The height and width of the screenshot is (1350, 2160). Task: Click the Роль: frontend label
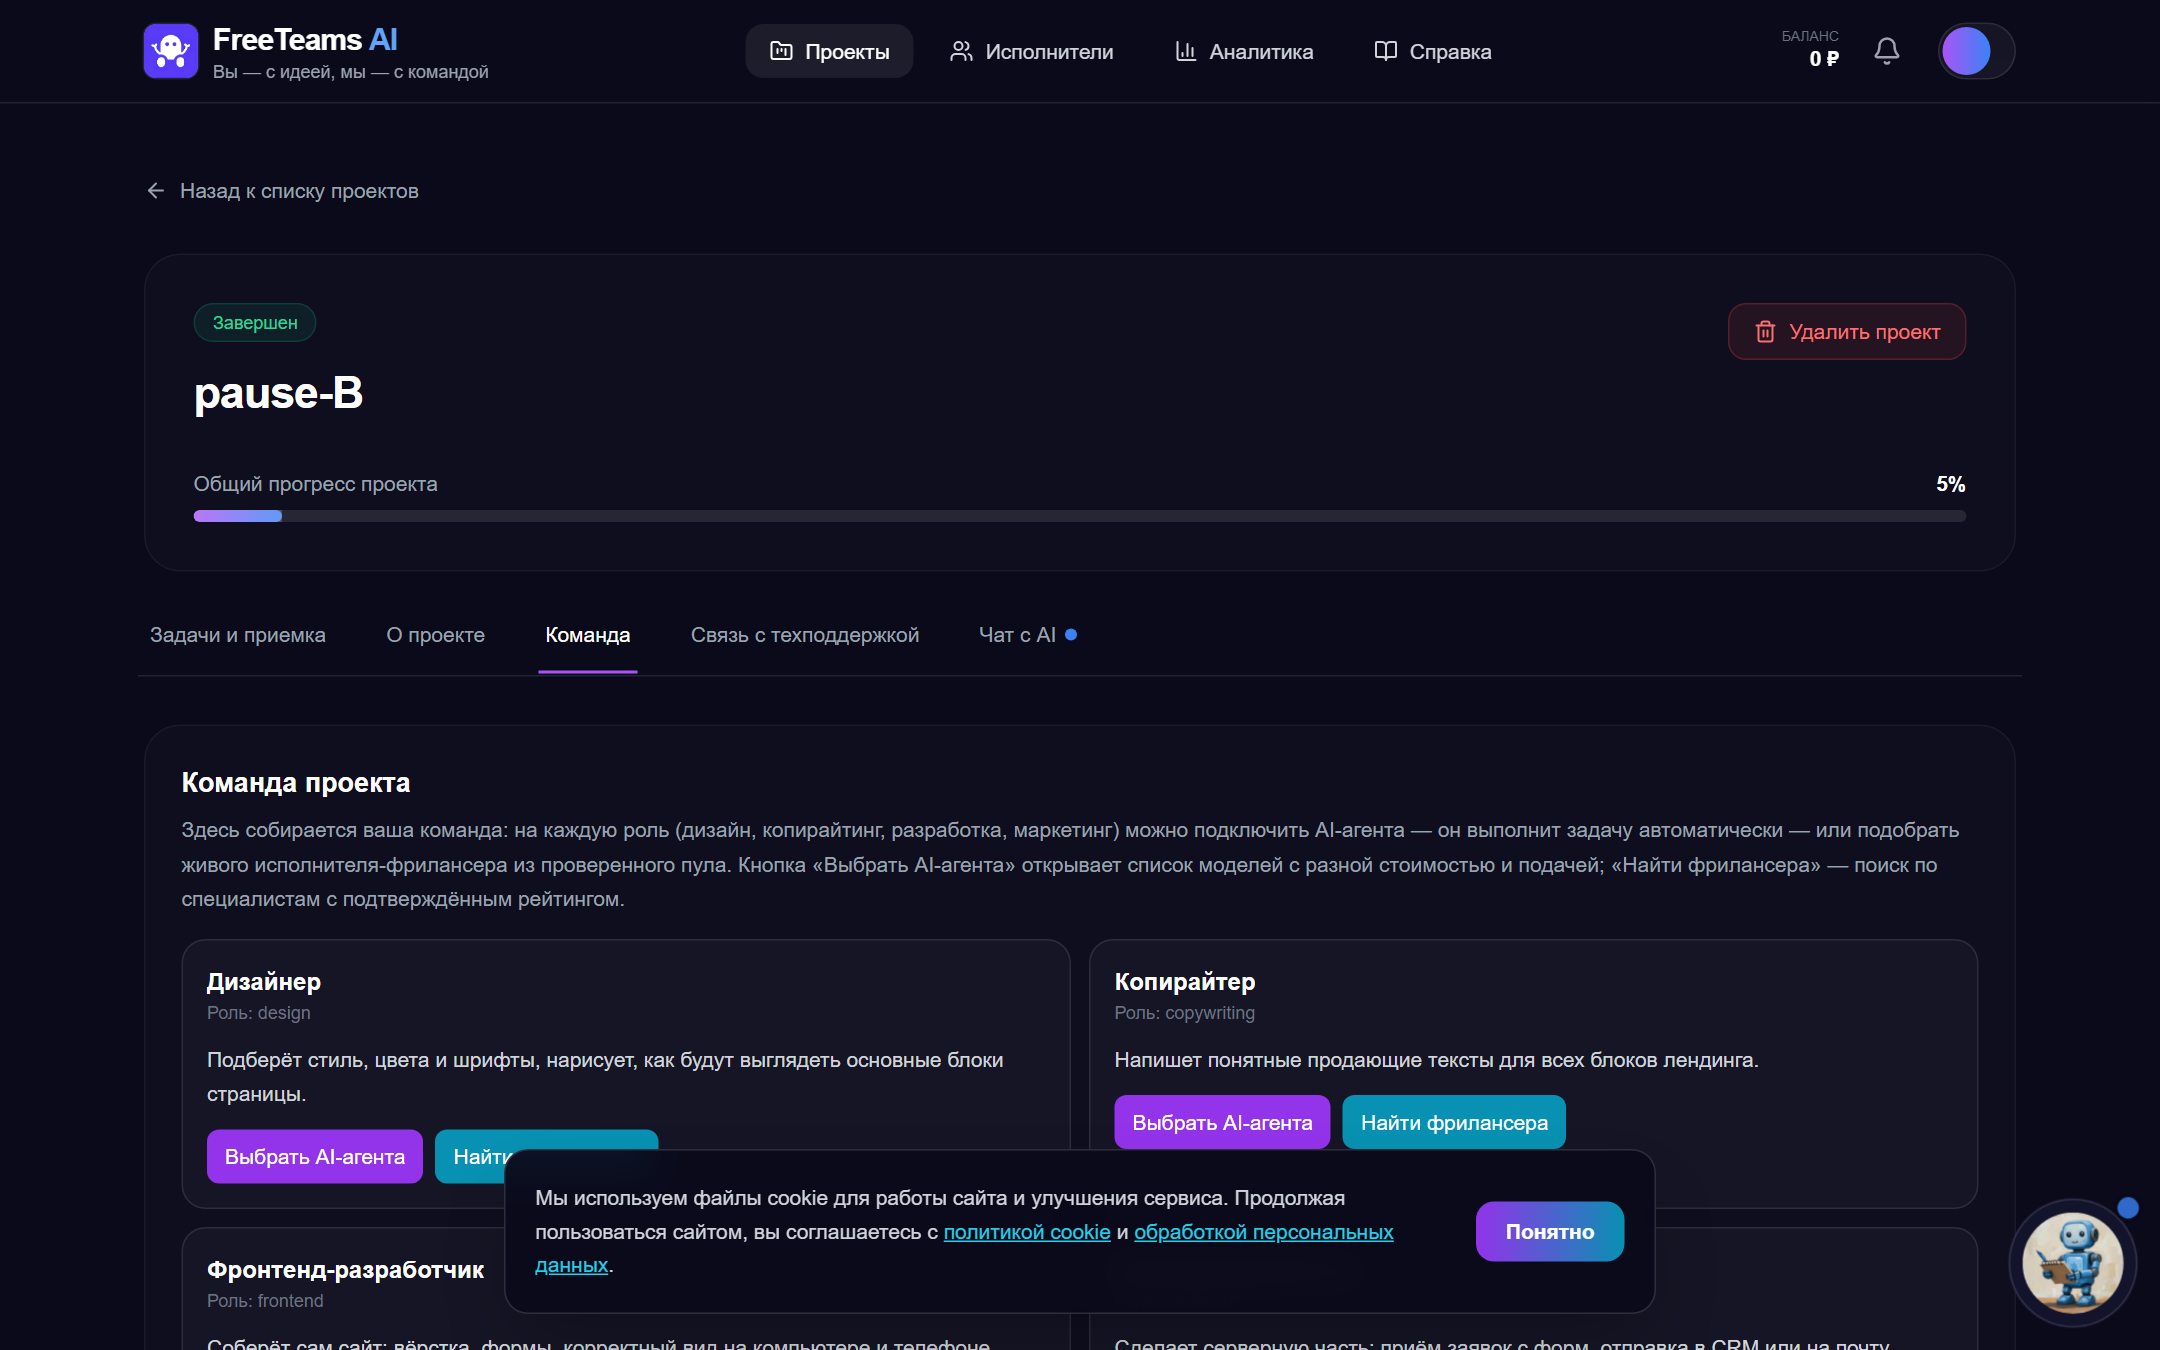pyautogui.click(x=265, y=1301)
